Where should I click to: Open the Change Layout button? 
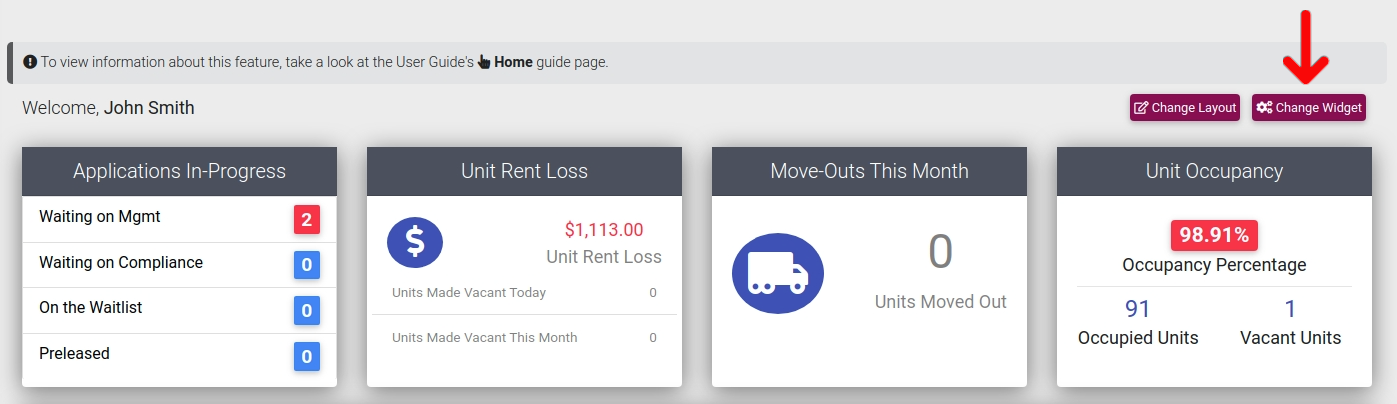click(1186, 108)
